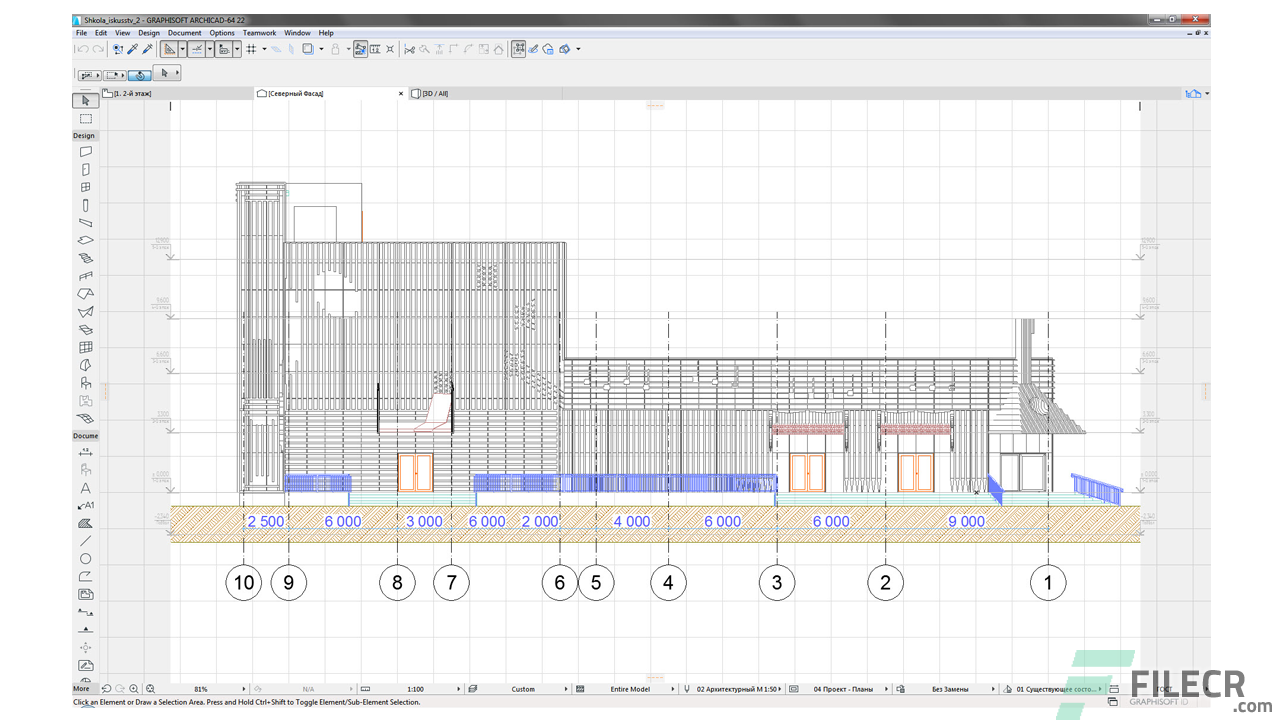The width and height of the screenshot is (1280, 720).
Task: Switch to the Северный Фасад tab
Action: (x=295, y=92)
